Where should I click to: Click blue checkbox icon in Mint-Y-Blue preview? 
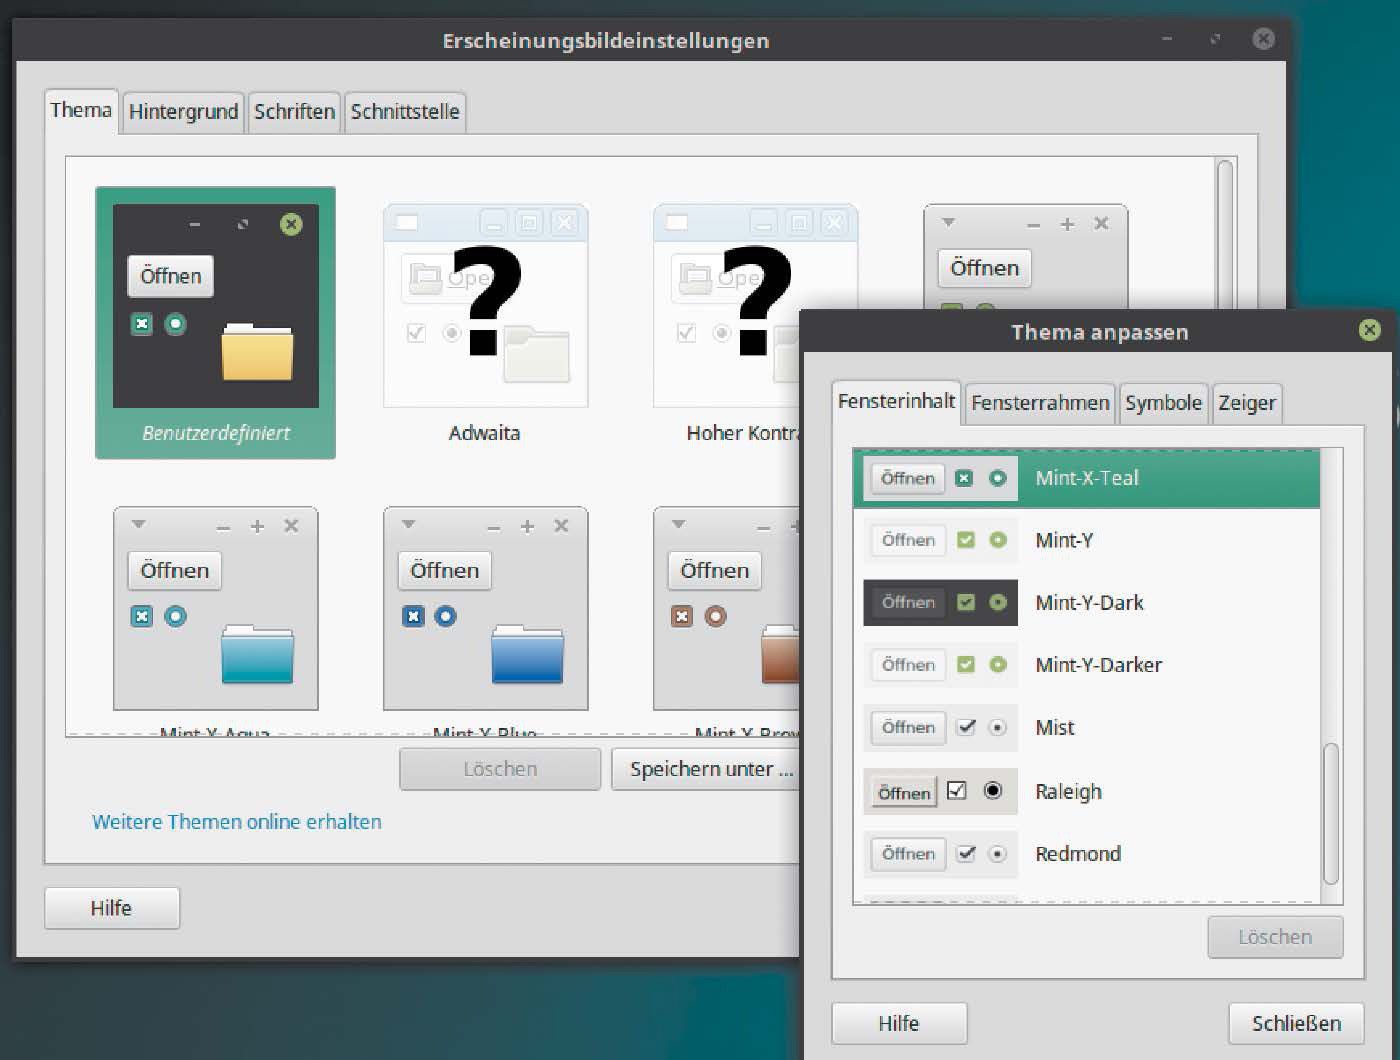point(413,616)
